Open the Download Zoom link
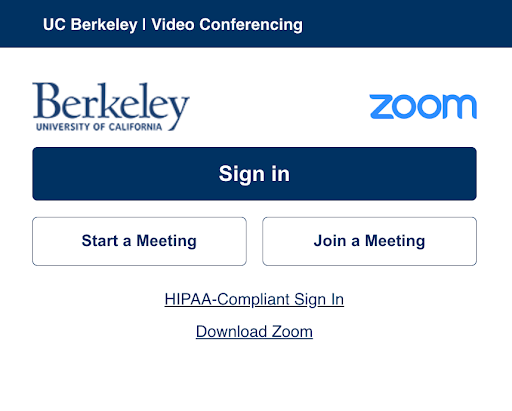The image size is (512, 411). 254,332
